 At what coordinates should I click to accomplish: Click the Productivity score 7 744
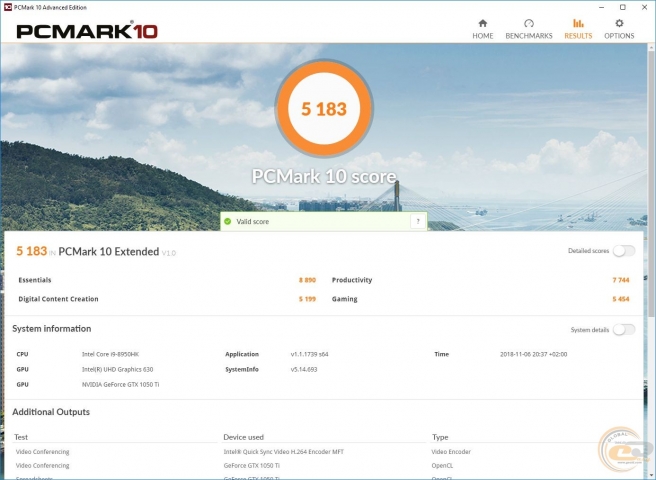621,280
